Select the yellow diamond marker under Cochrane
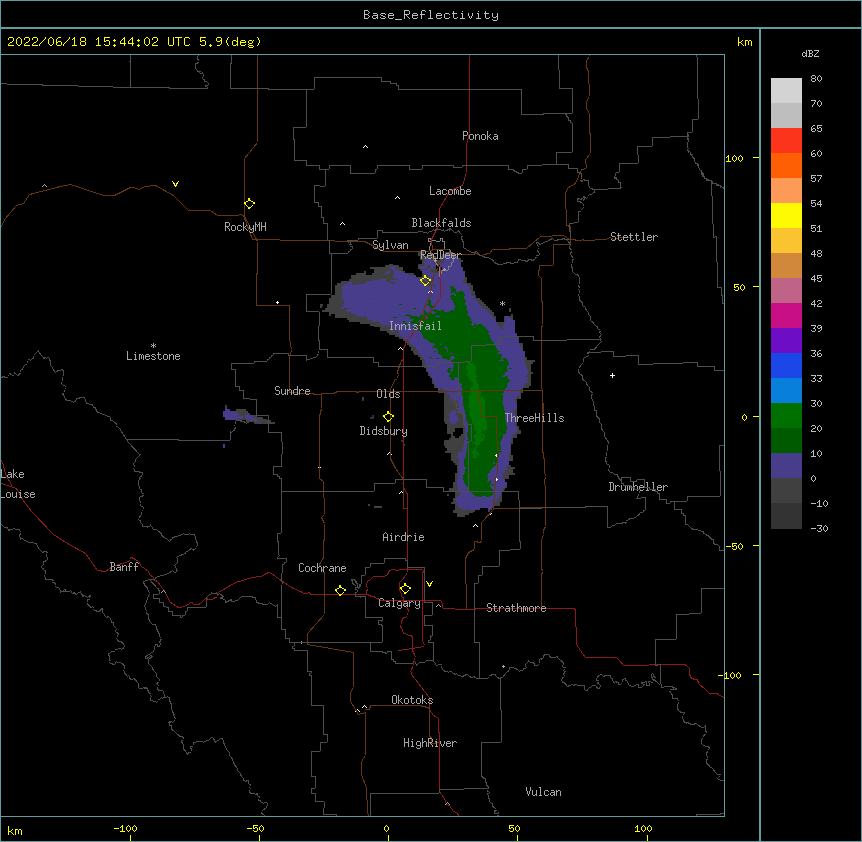Screen dimensions: 862x842 point(340,590)
